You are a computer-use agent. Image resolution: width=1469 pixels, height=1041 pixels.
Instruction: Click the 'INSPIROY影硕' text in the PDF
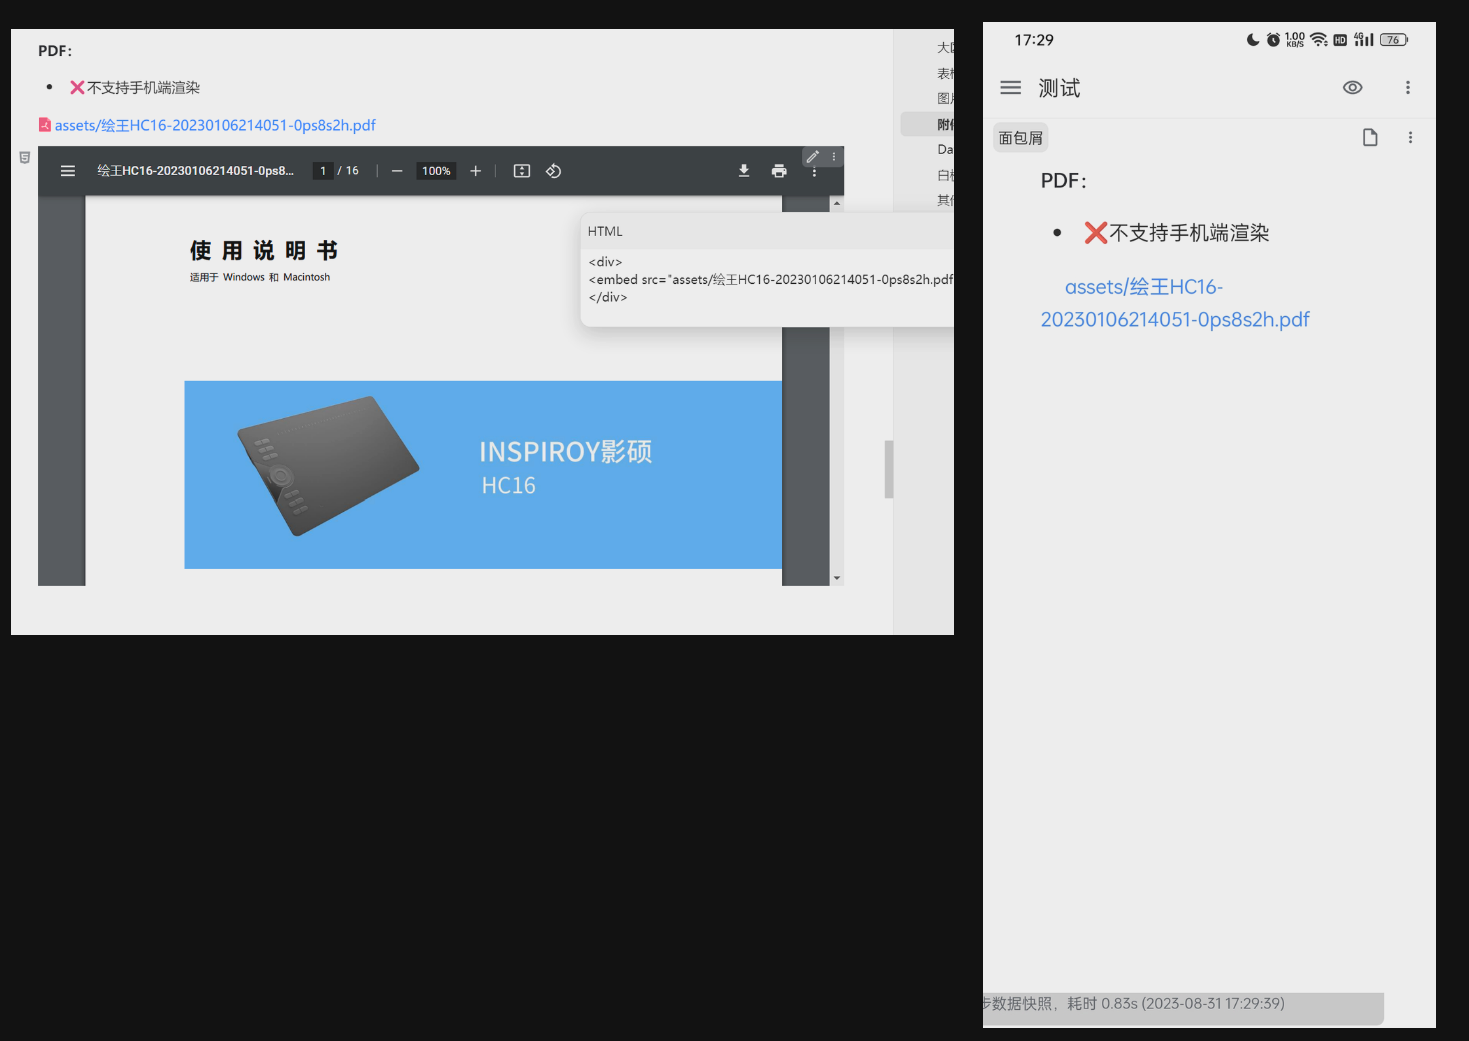pos(566,452)
